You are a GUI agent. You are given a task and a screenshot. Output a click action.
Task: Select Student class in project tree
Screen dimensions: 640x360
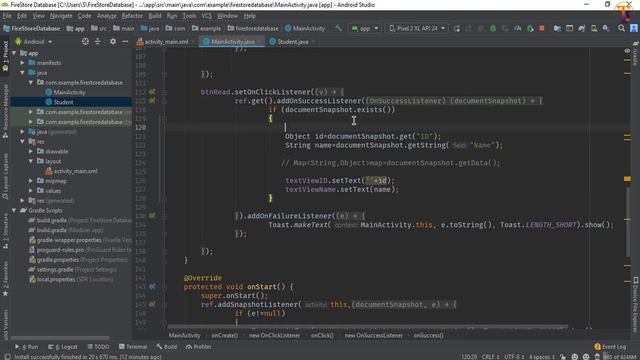pyautogui.click(x=63, y=102)
